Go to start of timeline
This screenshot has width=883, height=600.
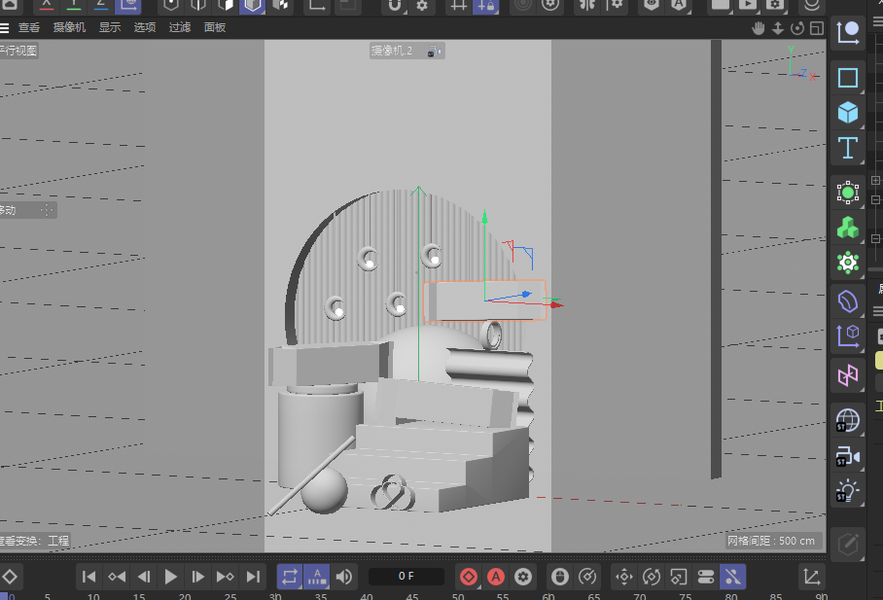(88, 577)
